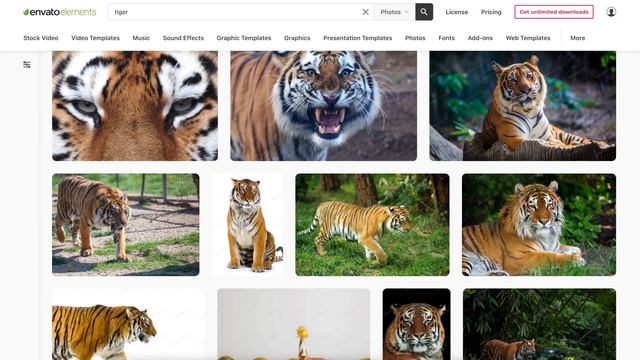Open photo of tiger among dark bamboo foliage
The height and width of the screenshot is (360, 640).
540,324
